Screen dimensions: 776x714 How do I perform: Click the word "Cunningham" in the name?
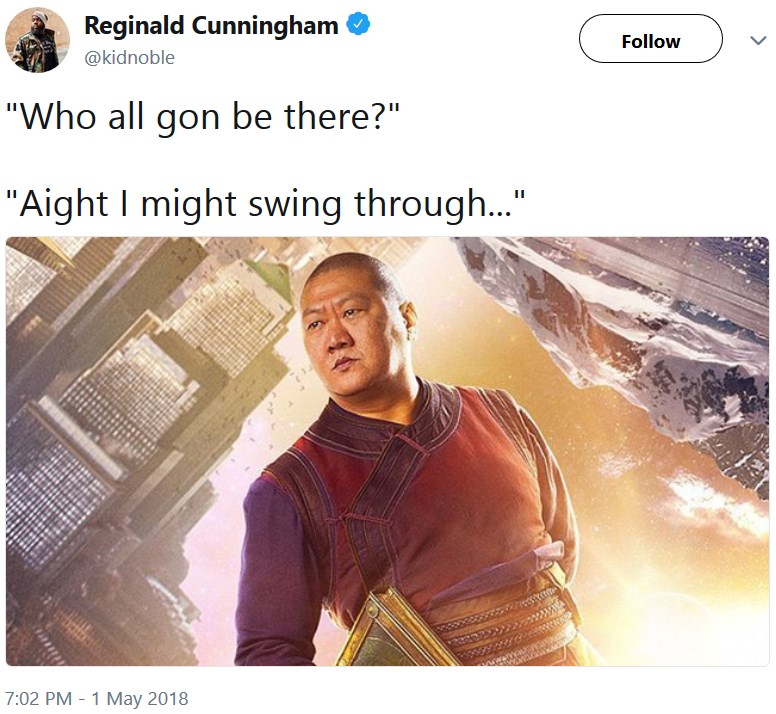click(x=265, y=25)
